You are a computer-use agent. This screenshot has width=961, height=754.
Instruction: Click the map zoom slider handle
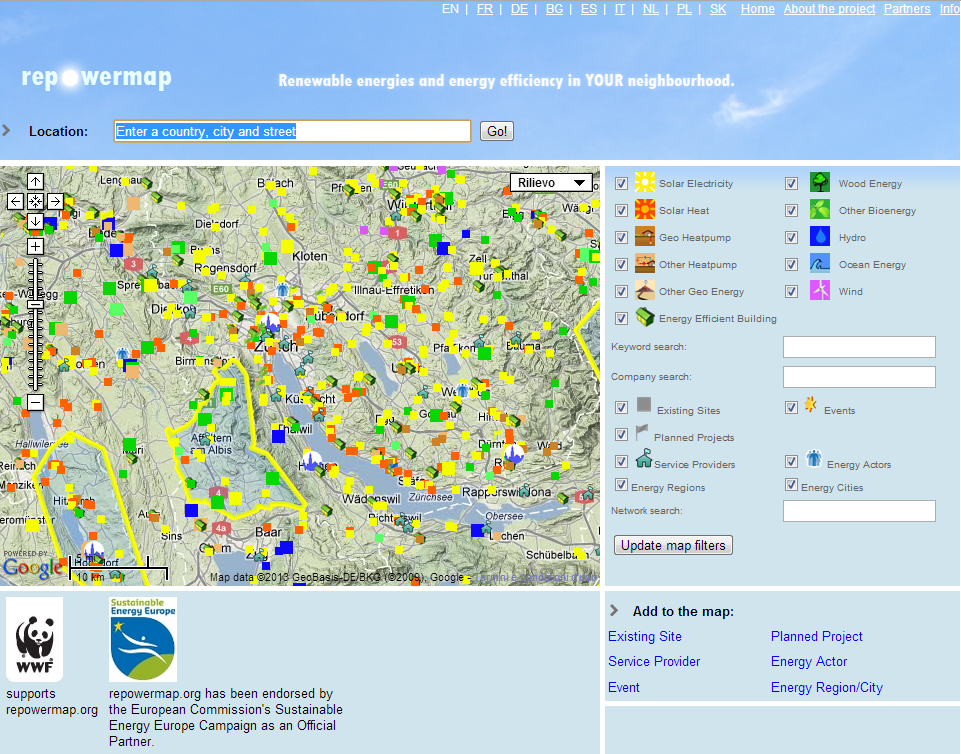pyautogui.click(x=35, y=304)
